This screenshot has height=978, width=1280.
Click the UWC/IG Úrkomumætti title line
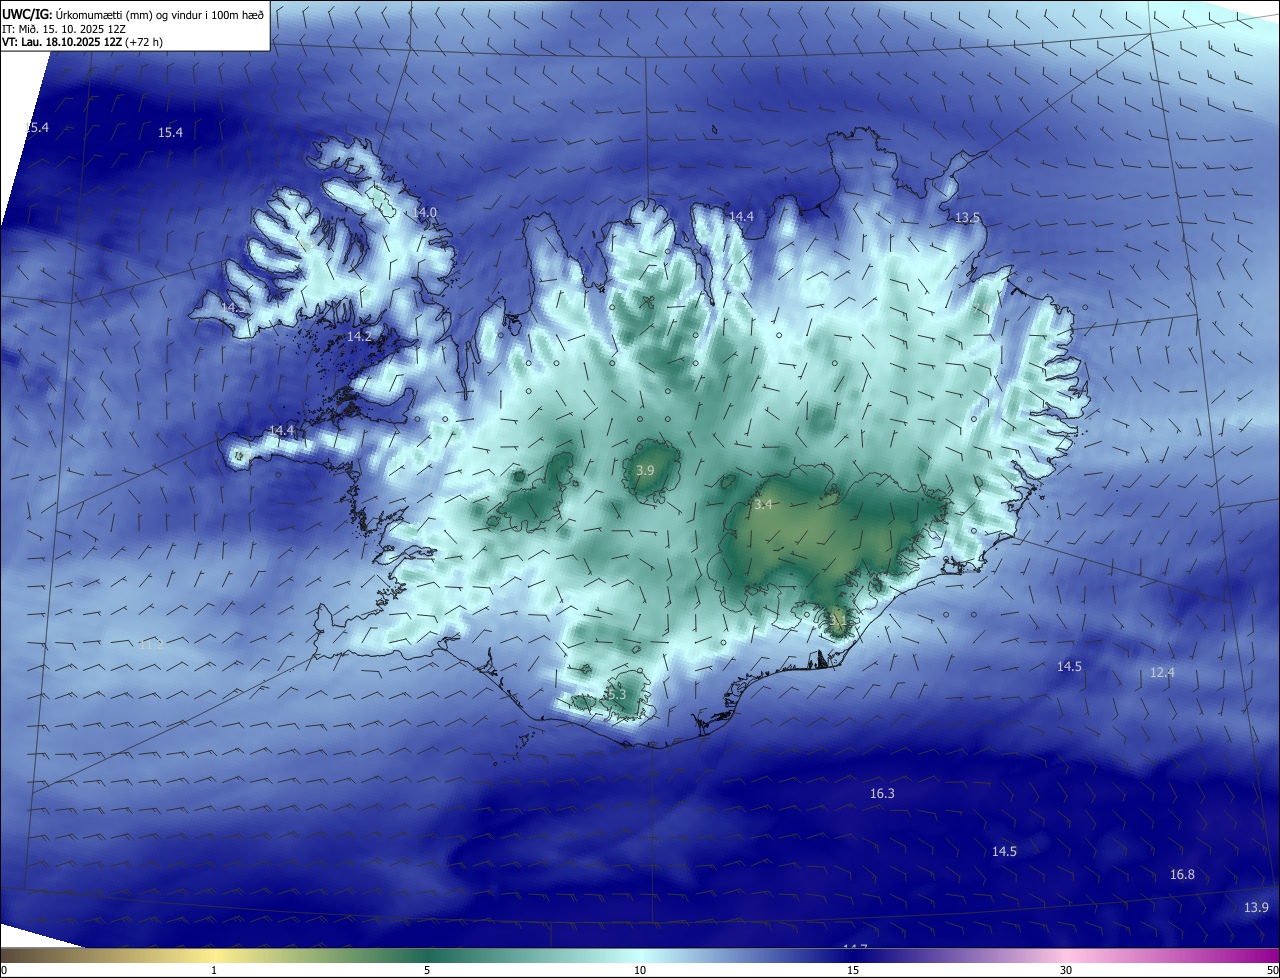(133, 14)
